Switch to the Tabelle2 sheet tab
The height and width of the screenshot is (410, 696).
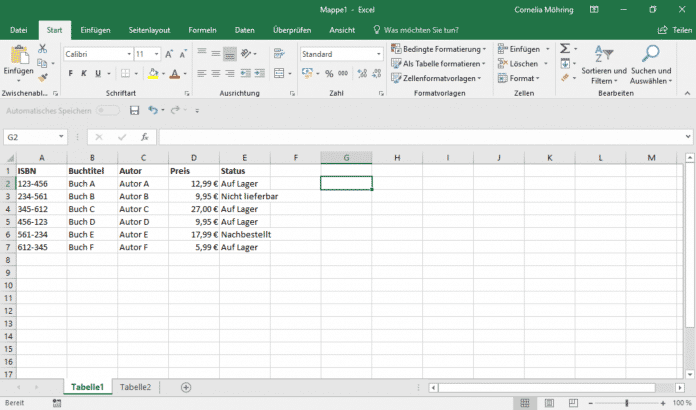coord(136,387)
